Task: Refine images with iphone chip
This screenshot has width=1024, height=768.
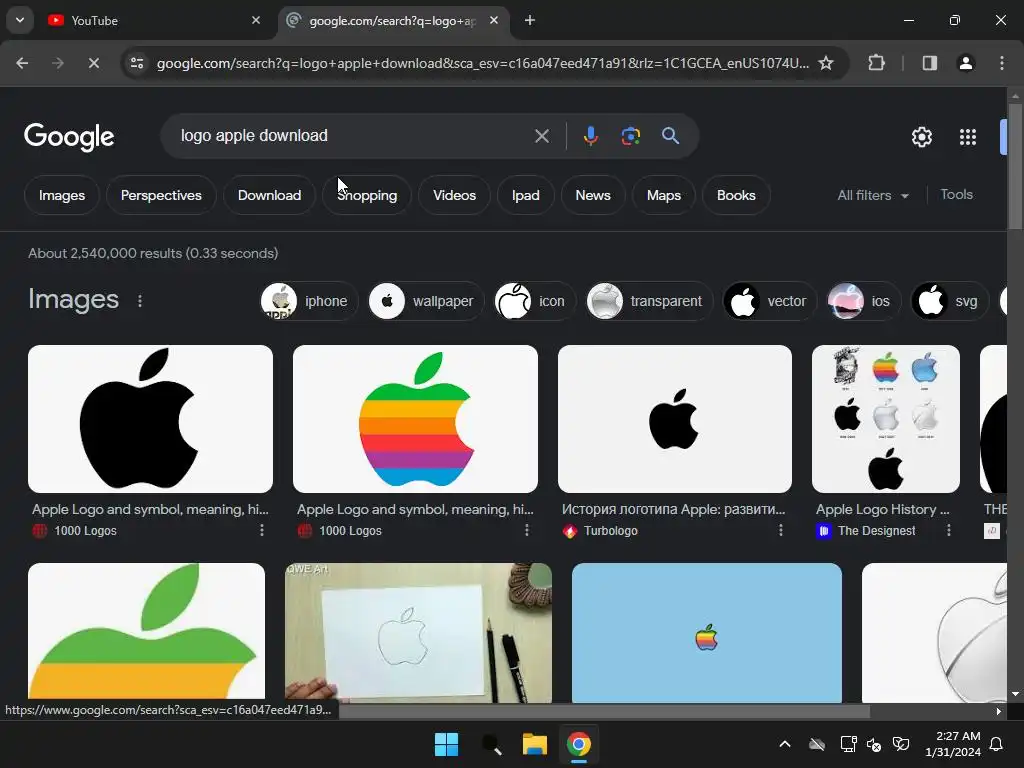Action: [x=309, y=301]
